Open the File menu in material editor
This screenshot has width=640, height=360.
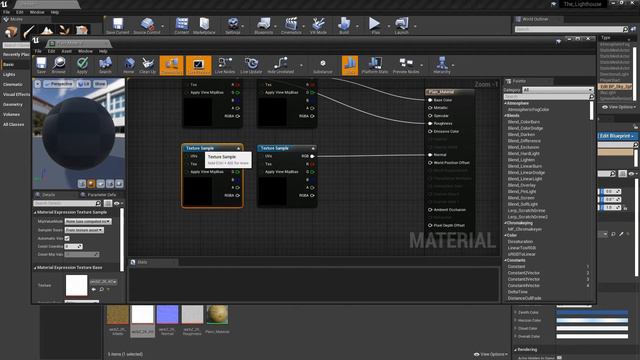click(x=38, y=51)
